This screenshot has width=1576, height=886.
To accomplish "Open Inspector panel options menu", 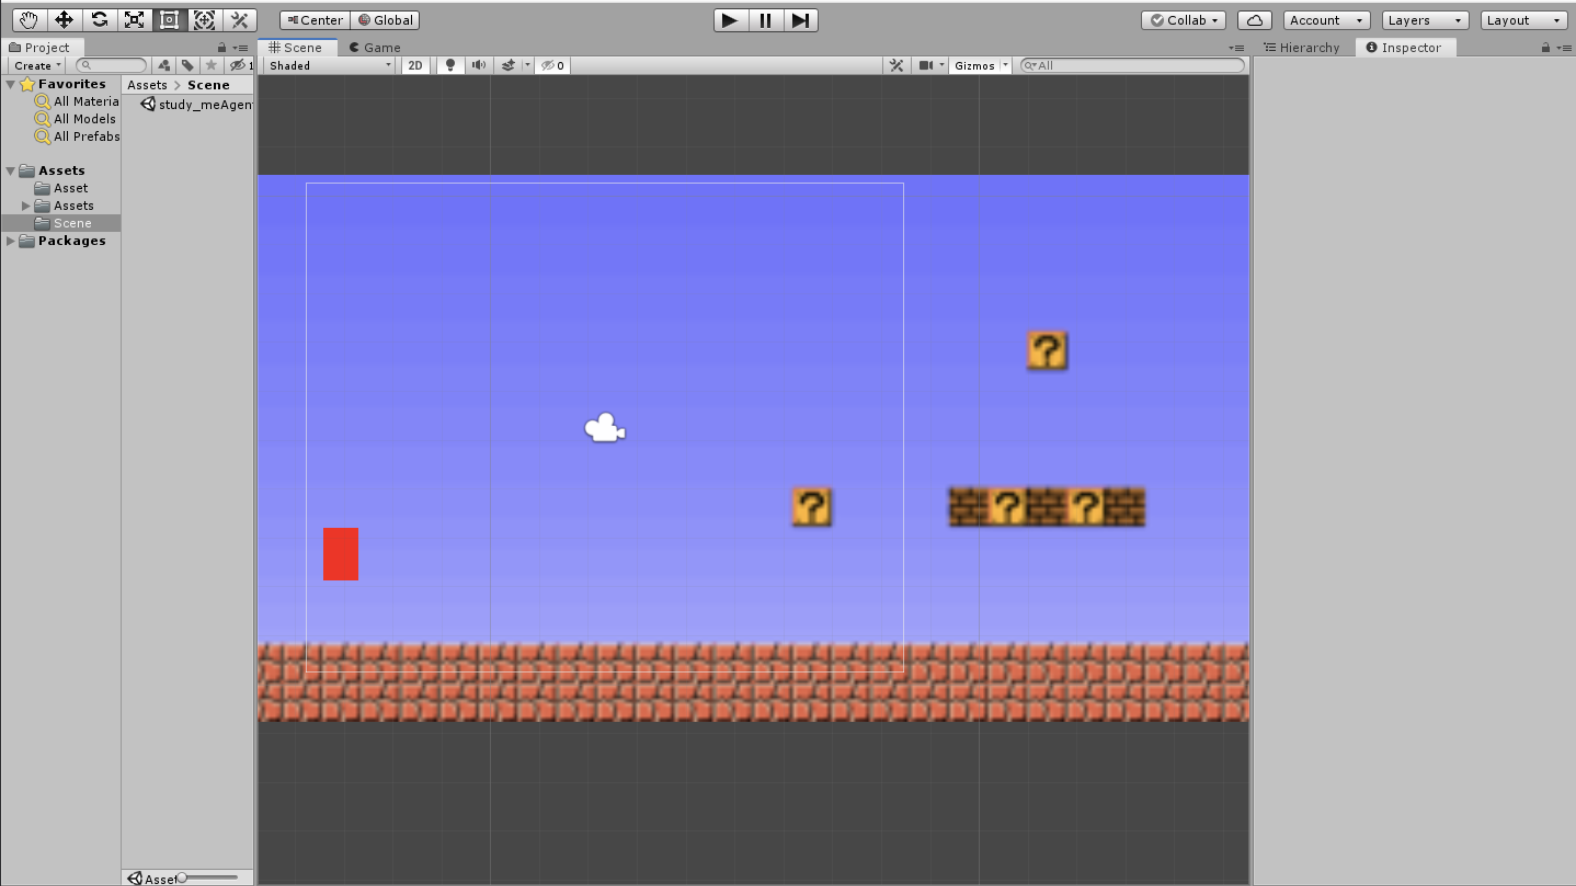I will [x=1564, y=47].
